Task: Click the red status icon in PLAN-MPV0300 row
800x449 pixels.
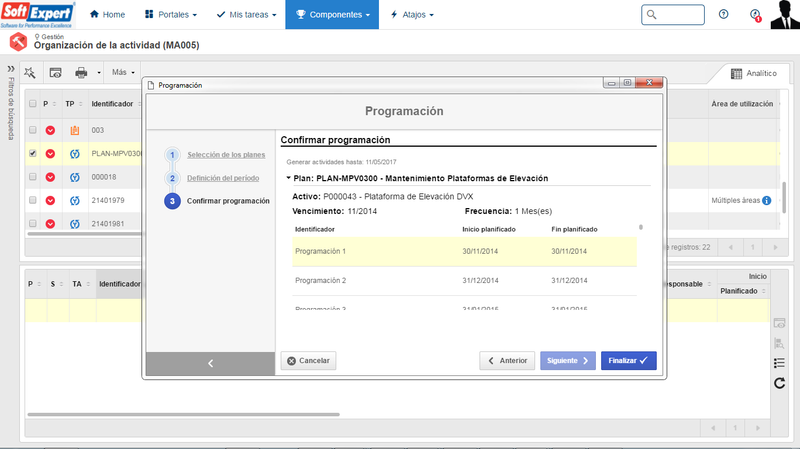Action: click(x=50, y=154)
